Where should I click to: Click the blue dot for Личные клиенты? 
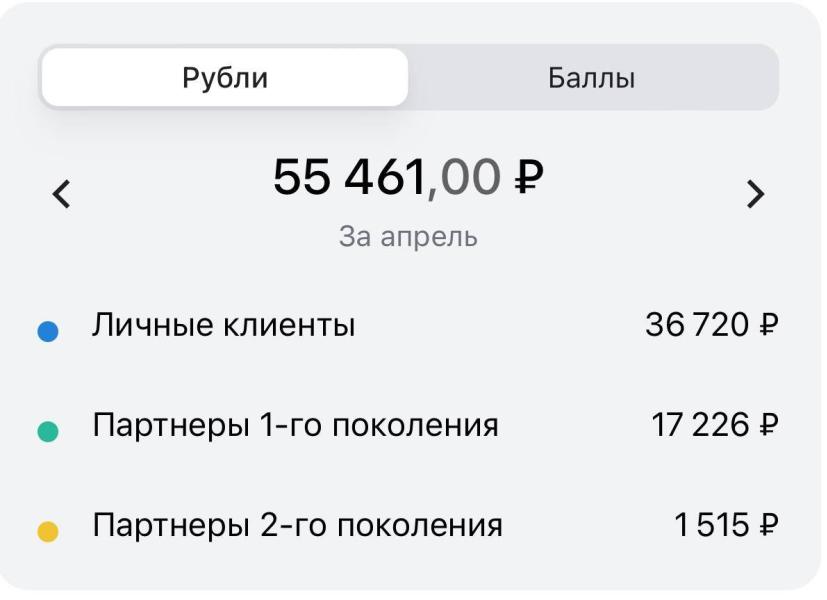(x=47, y=331)
